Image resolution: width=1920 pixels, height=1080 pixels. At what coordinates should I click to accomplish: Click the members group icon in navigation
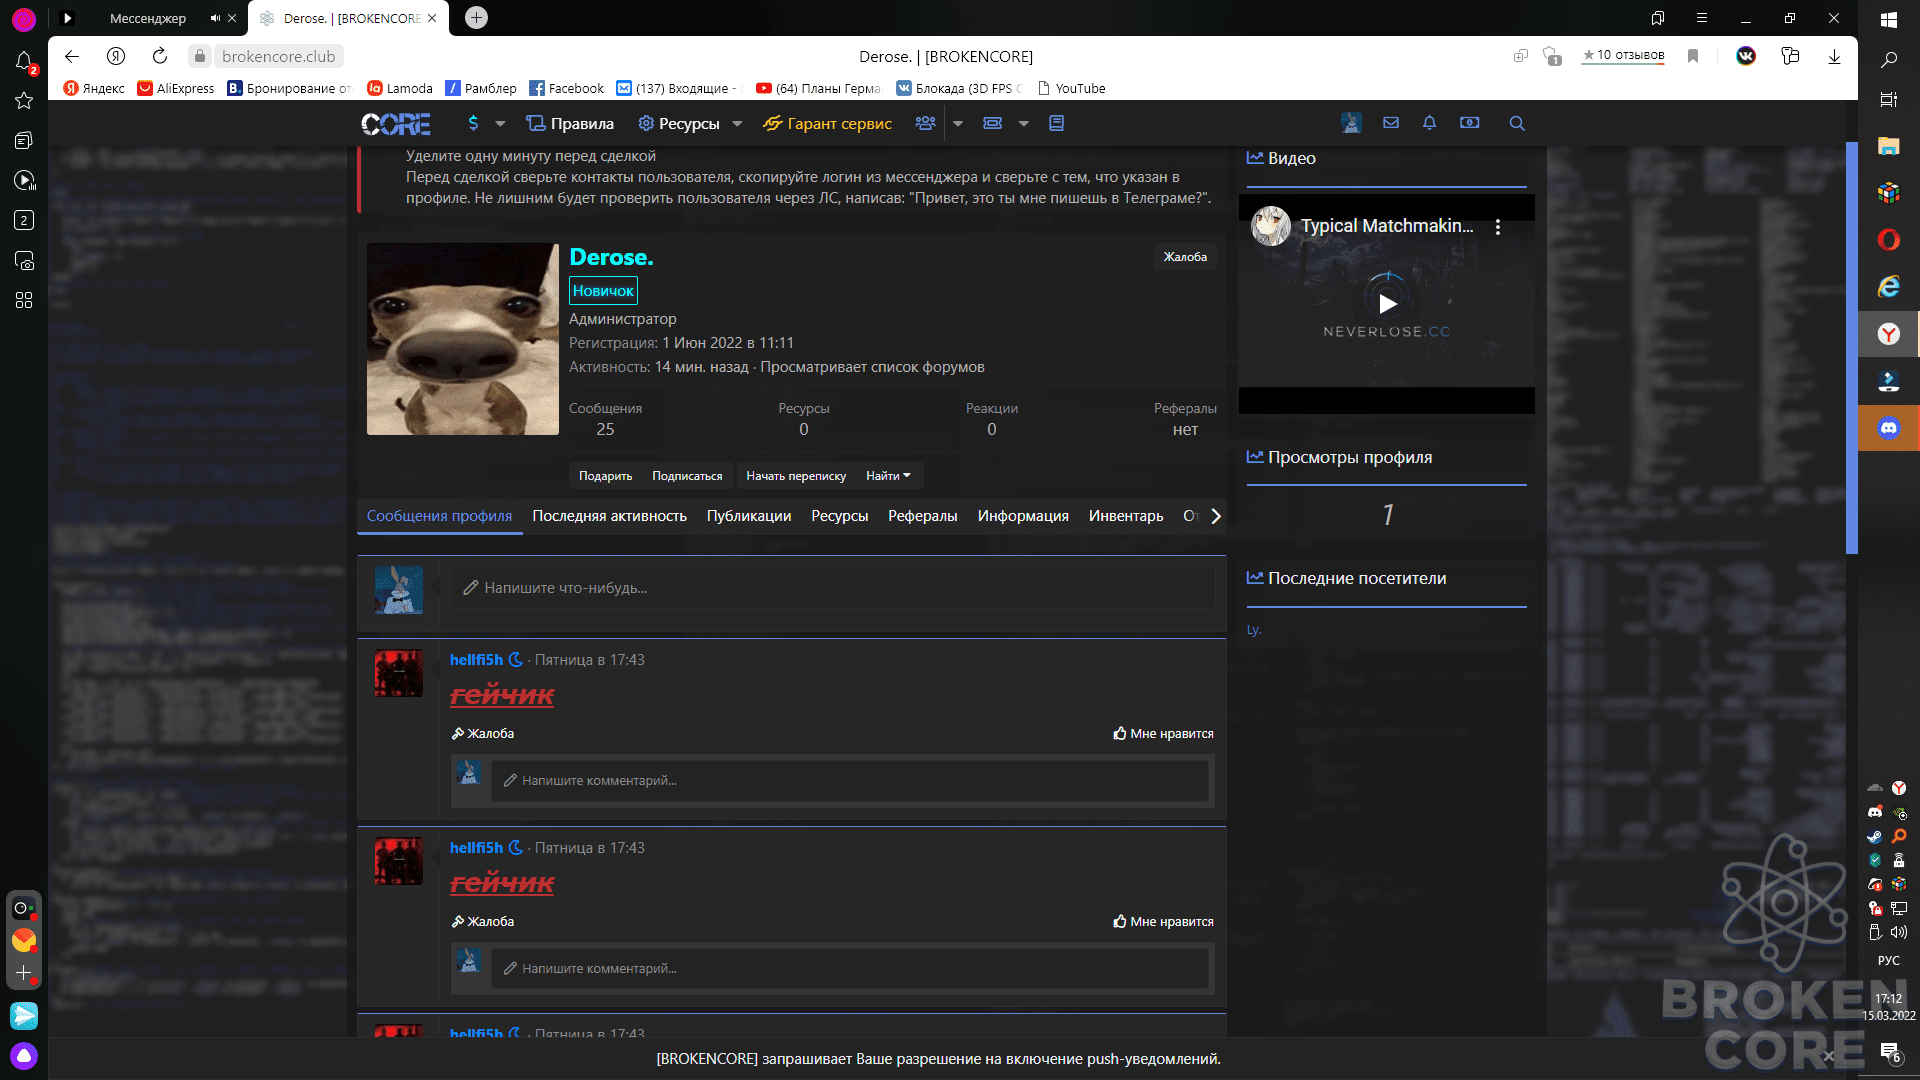(925, 123)
